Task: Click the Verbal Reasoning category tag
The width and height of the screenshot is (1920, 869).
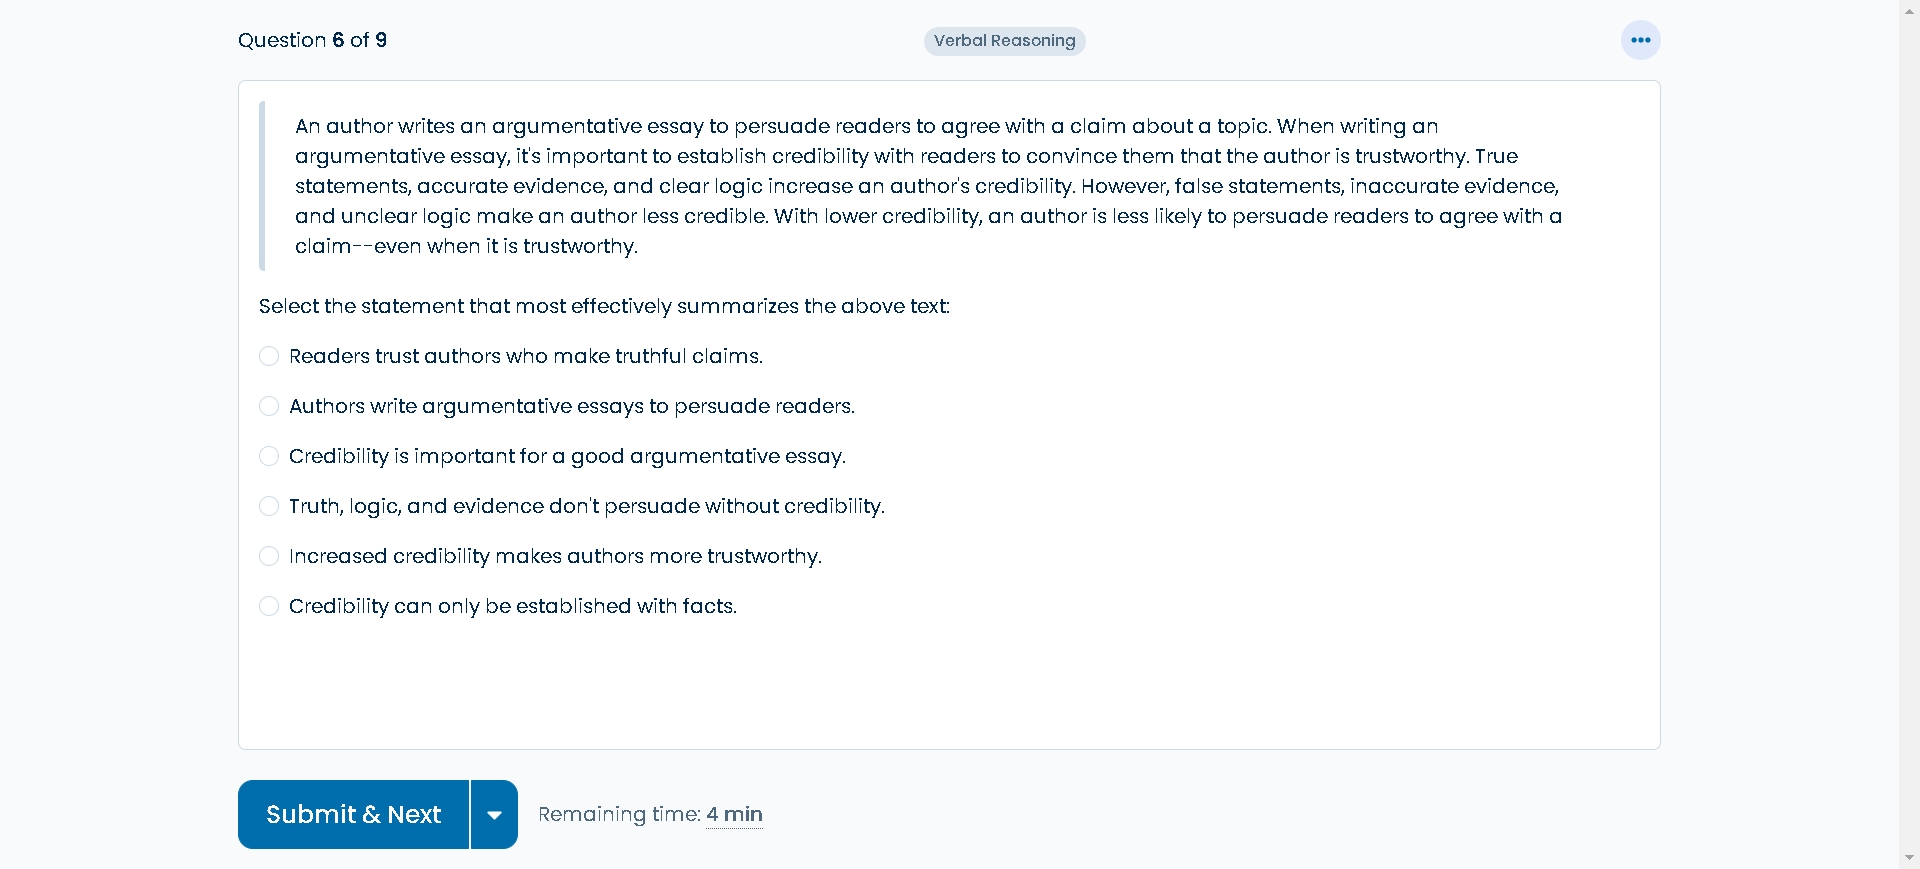Action: point(1004,41)
